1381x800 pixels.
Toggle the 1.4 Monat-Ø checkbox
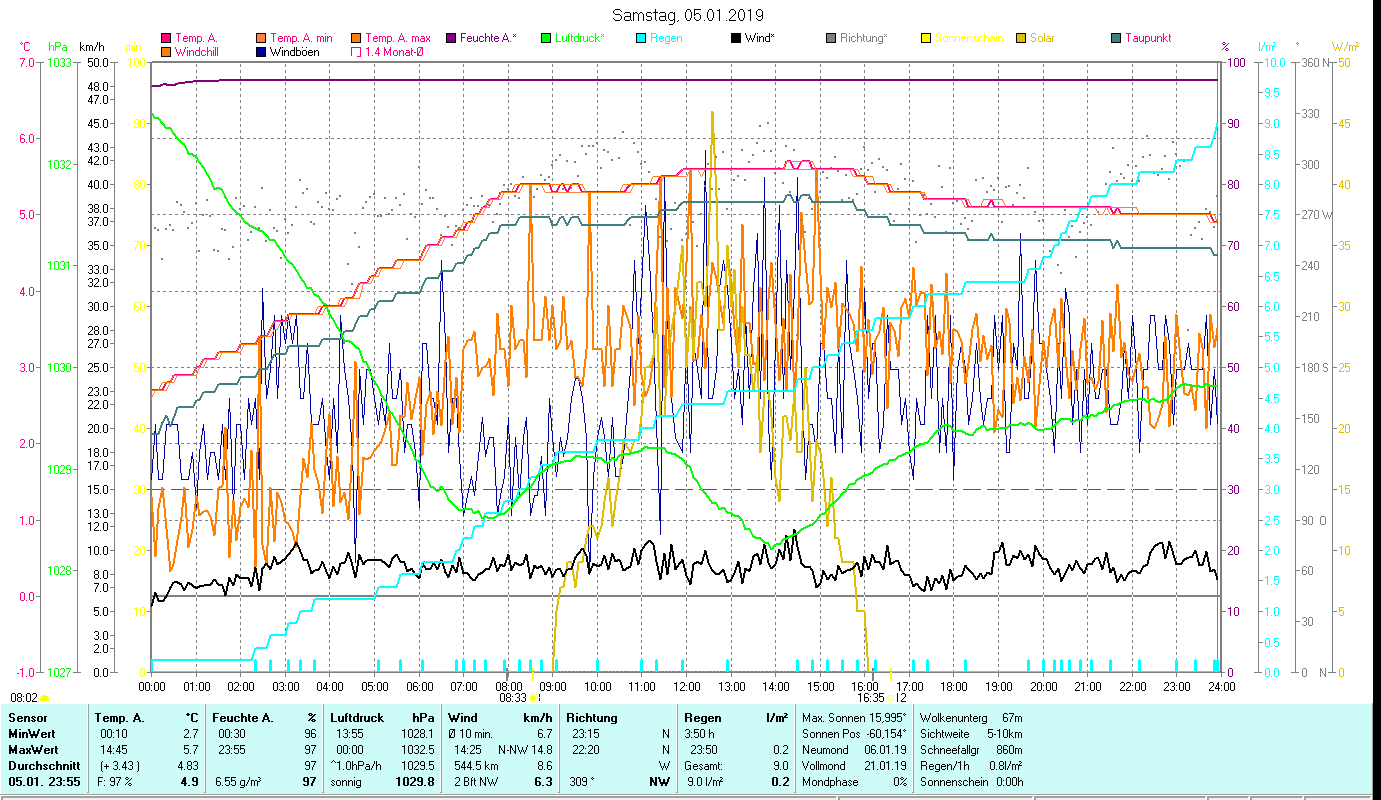pos(356,52)
